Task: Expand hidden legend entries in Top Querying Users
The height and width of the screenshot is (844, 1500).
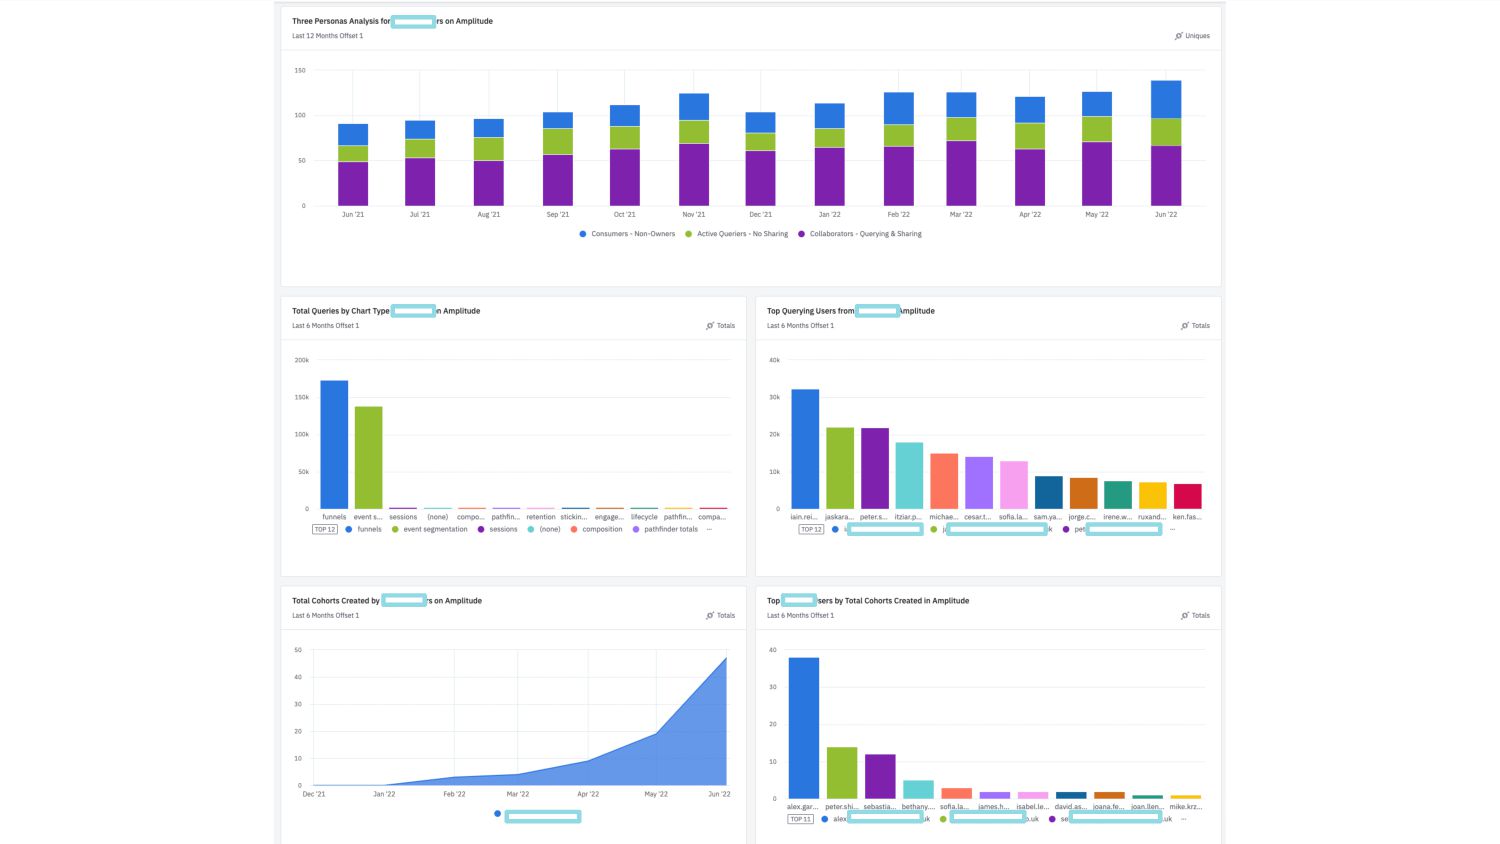Action: (x=1172, y=529)
